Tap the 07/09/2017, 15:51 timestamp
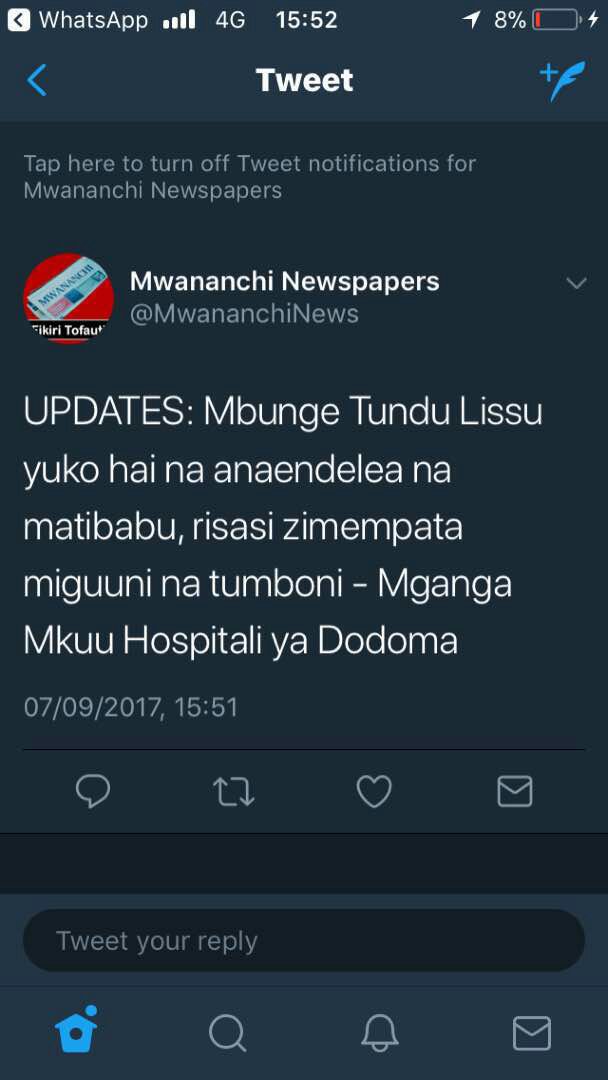The image size is (608, 1080). coord(131,707)
